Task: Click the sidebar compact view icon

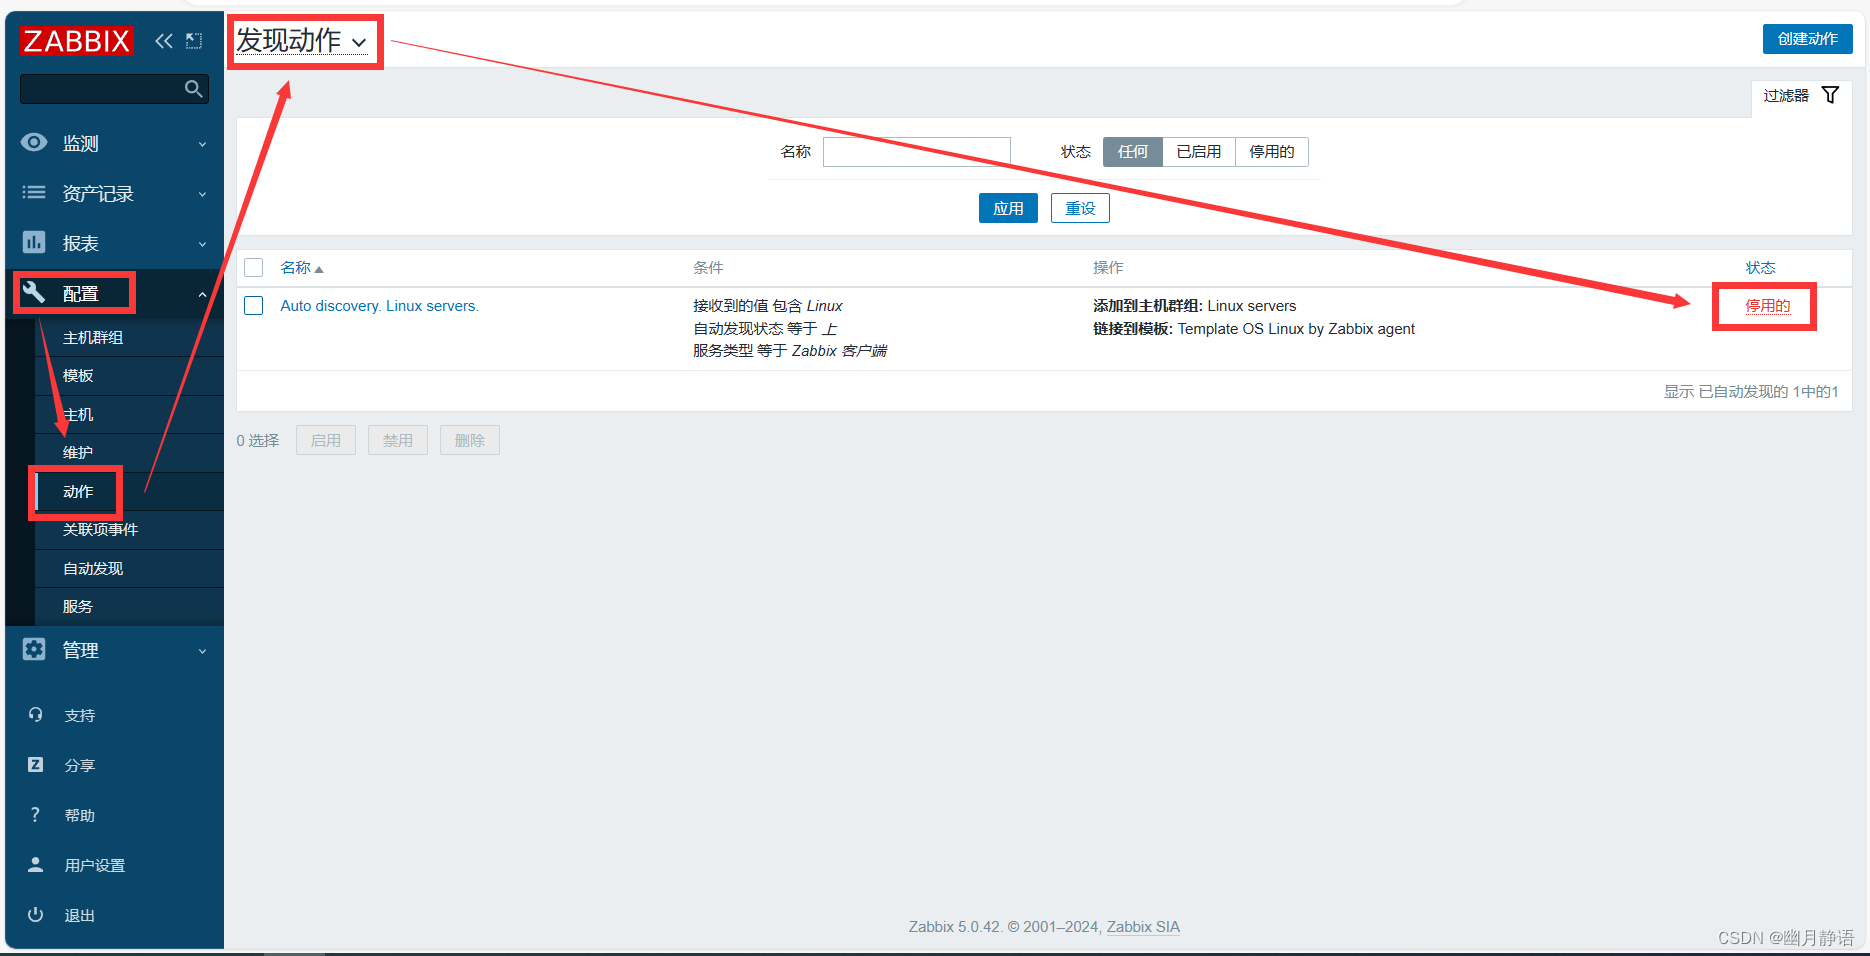Action: pyautogui.click(x=194, y=41)
